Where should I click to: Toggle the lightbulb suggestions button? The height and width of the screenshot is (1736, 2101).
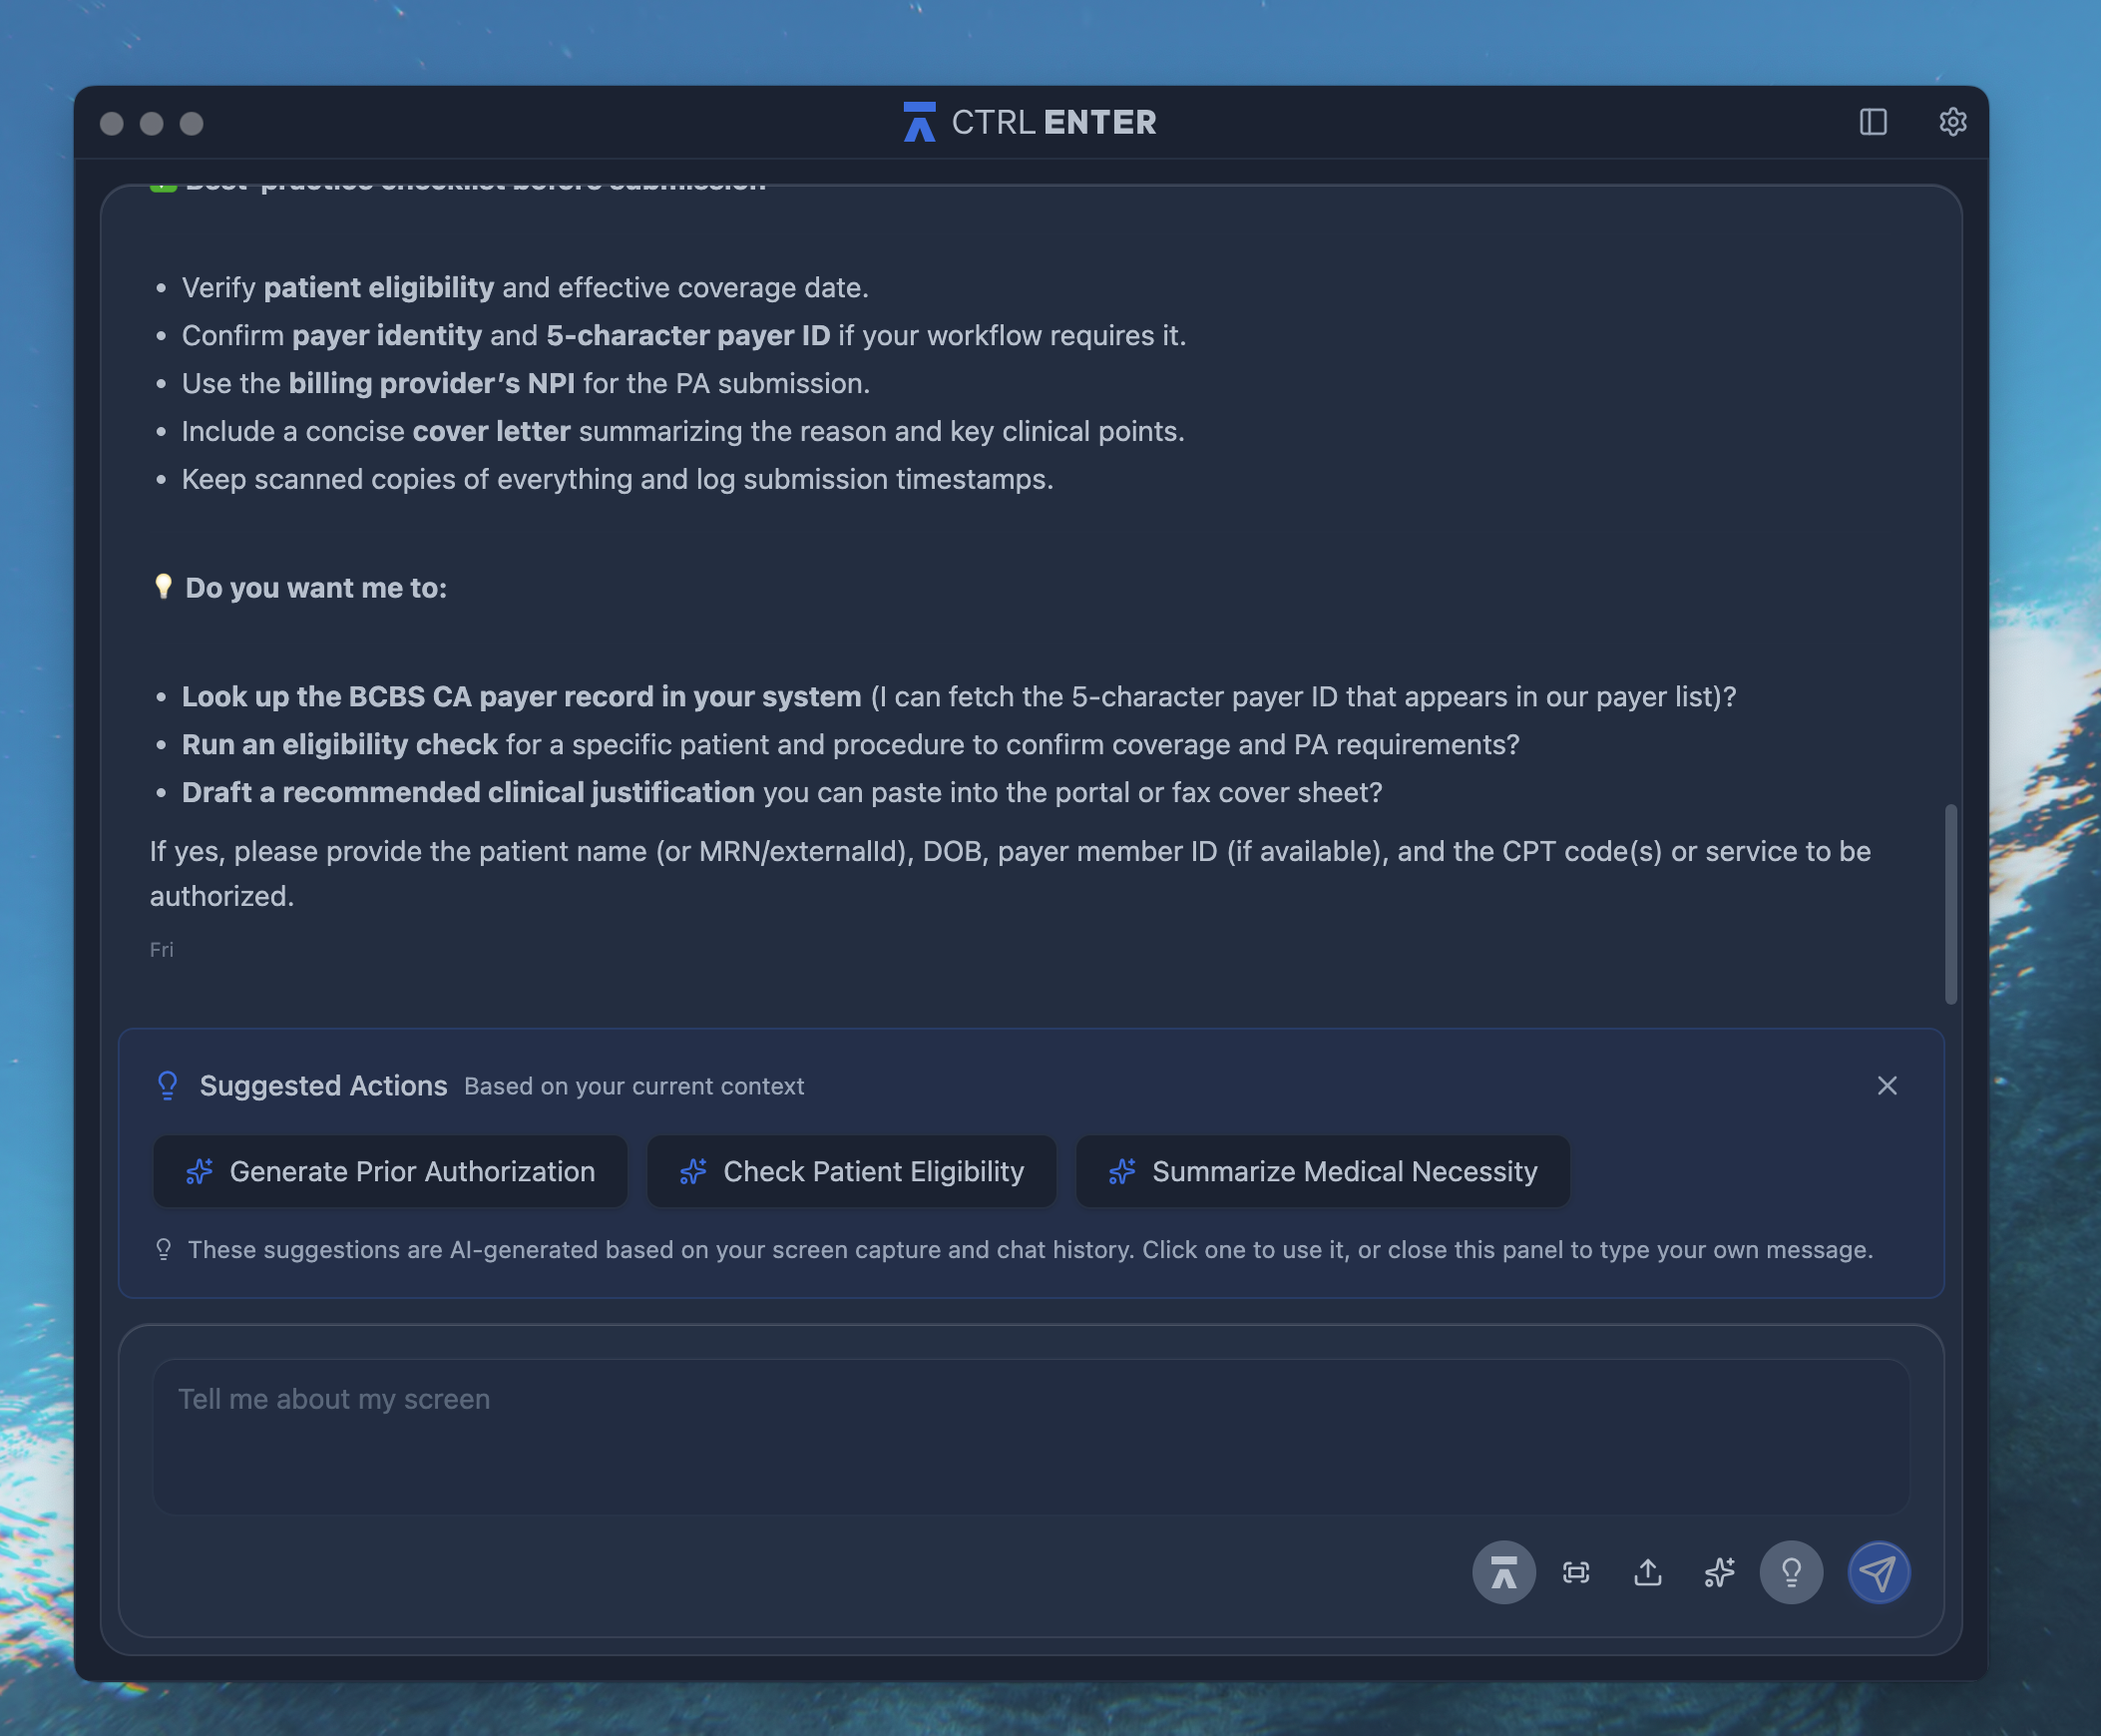(1790, 1572)
